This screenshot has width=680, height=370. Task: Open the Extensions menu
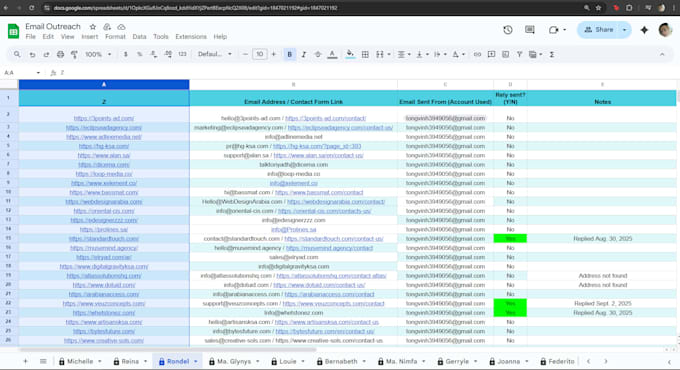pos(191,37)
